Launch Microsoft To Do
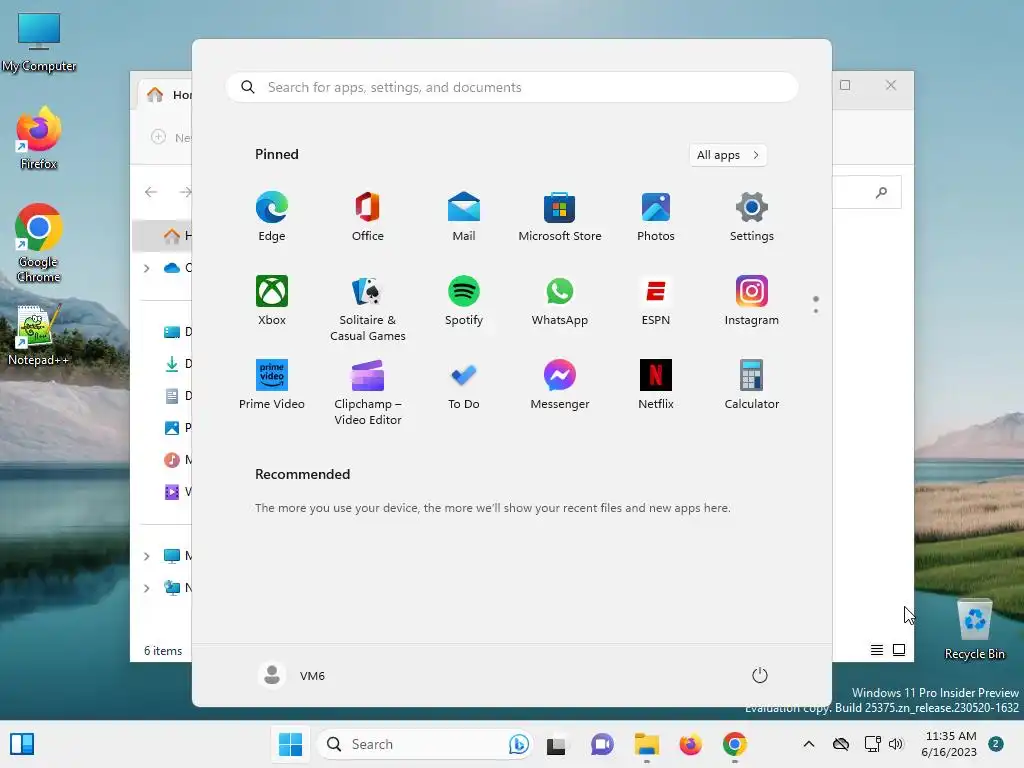 click(464, 385)
